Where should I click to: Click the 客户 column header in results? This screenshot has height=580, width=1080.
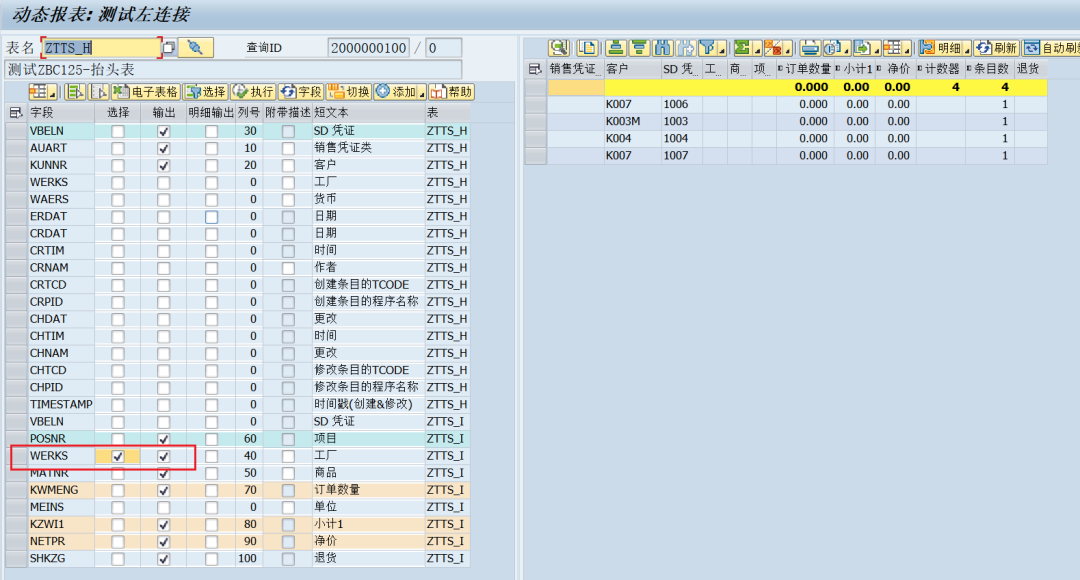(x=631, y=68)
